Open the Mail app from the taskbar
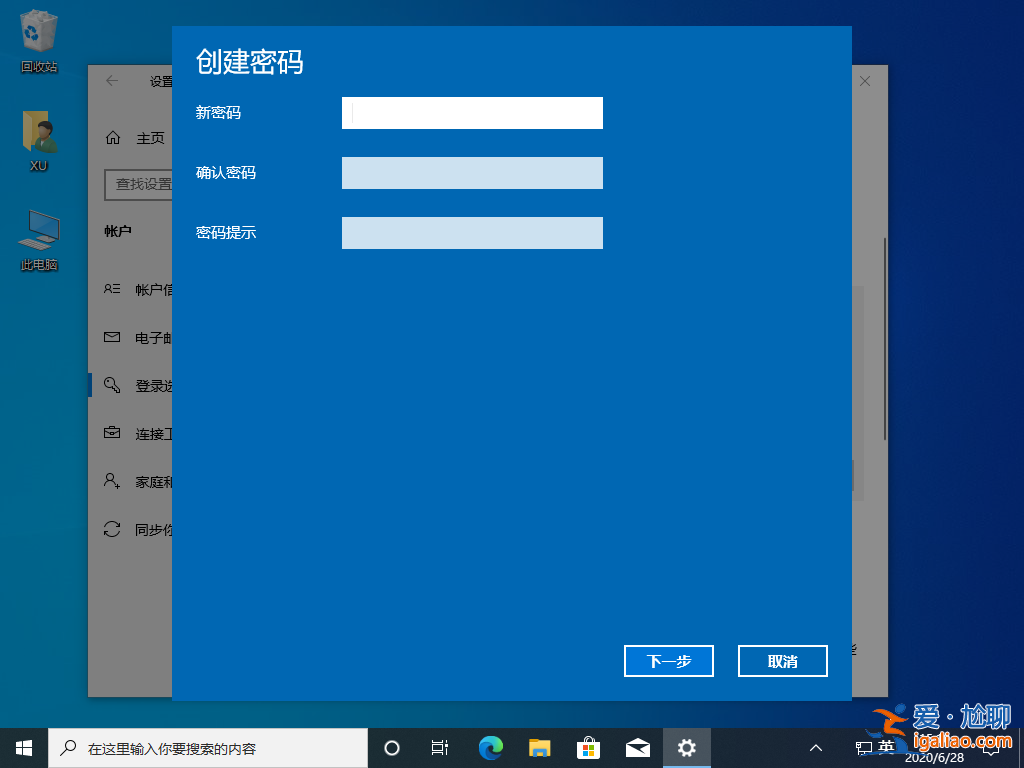 (x=637, y=747)
